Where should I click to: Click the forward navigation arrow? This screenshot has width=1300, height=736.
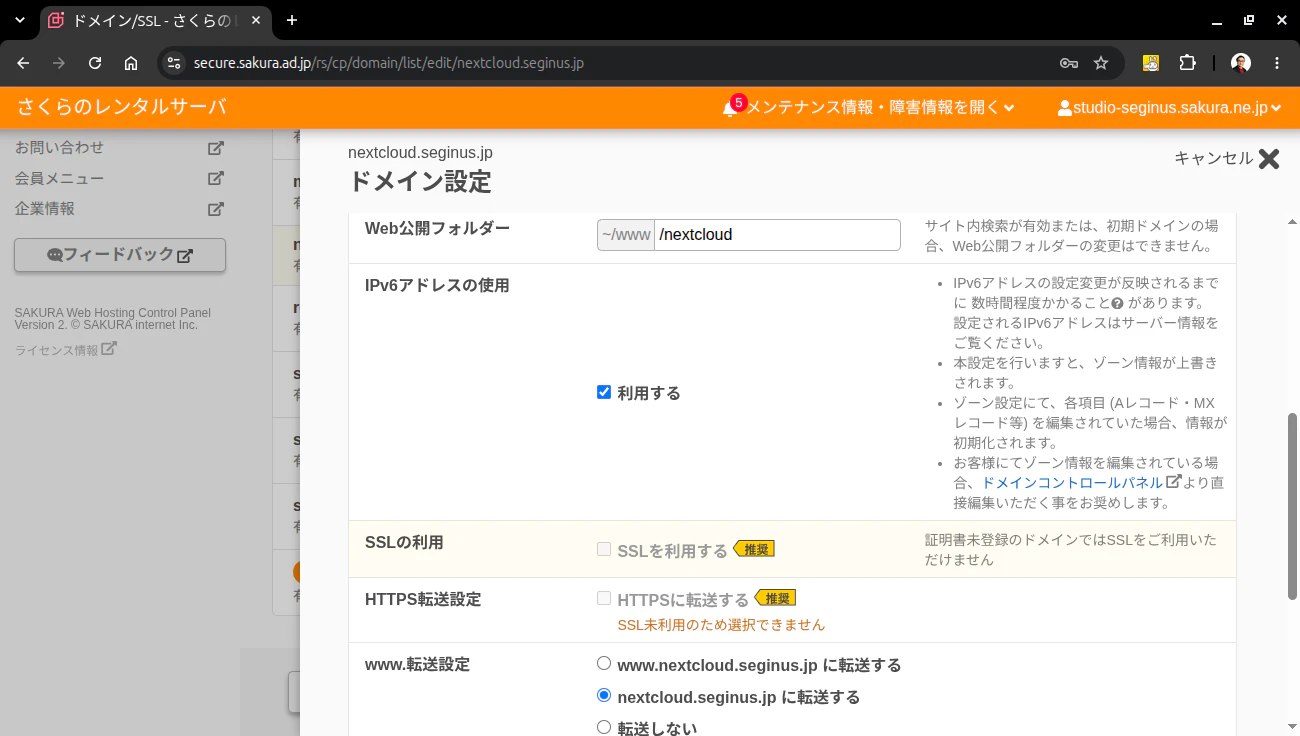[x=59, y=63]
